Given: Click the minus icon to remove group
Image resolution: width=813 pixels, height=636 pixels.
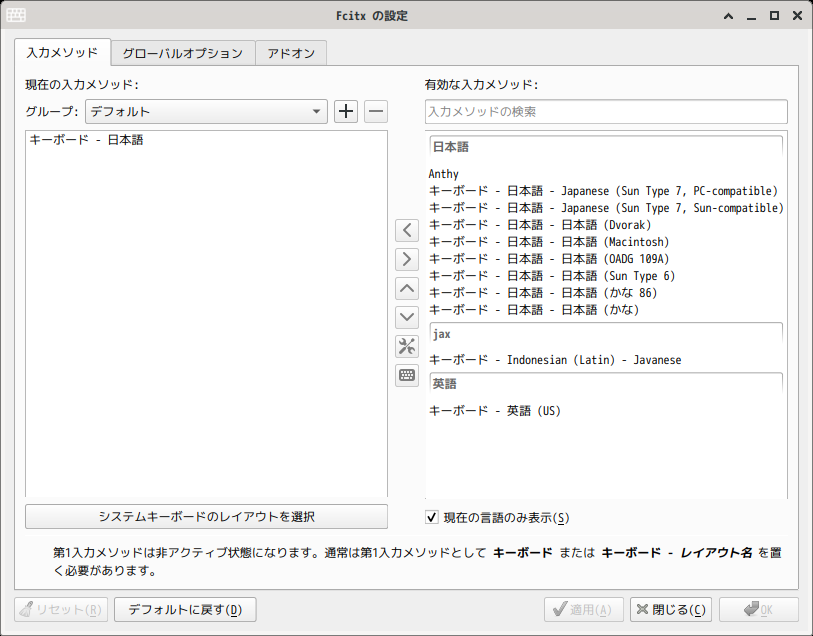Looking at the screenshot, I should point(376,111).
